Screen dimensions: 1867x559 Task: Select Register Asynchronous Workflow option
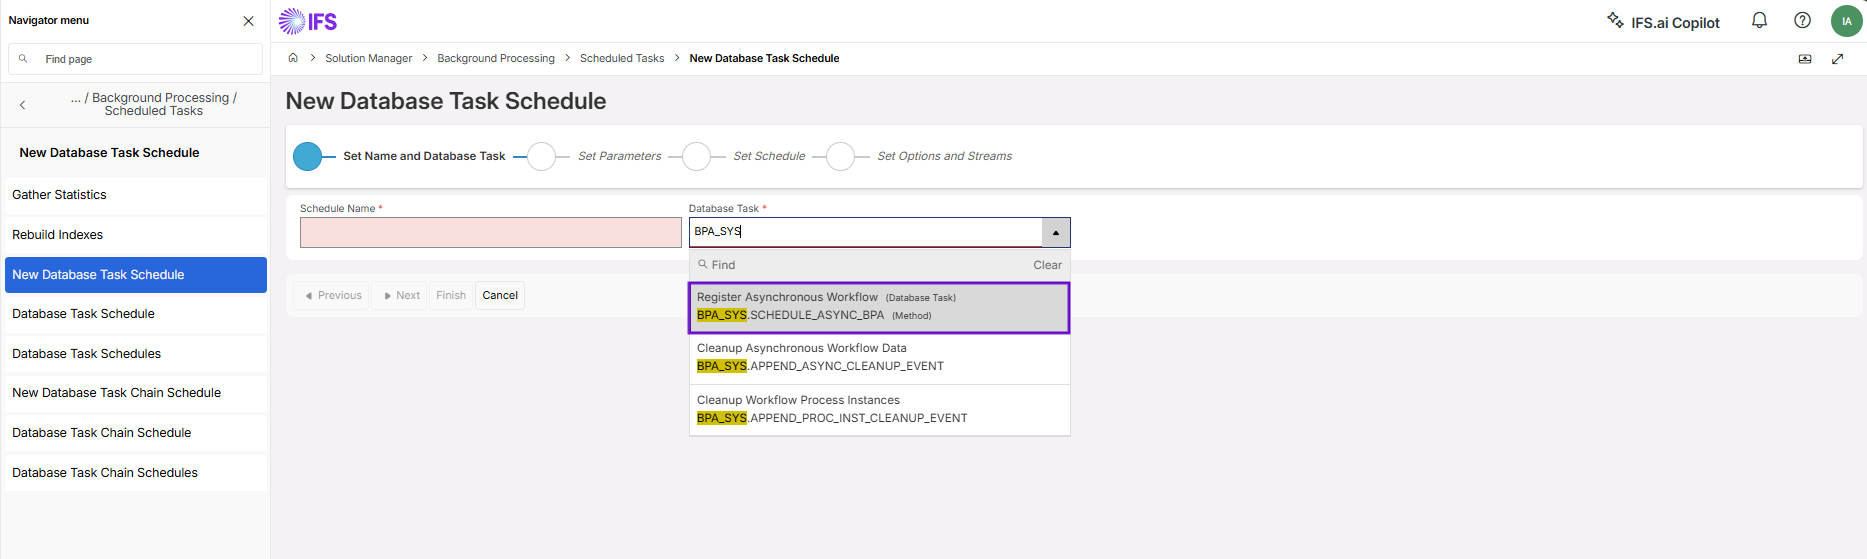pyautogui.click(x=879, y=307)
